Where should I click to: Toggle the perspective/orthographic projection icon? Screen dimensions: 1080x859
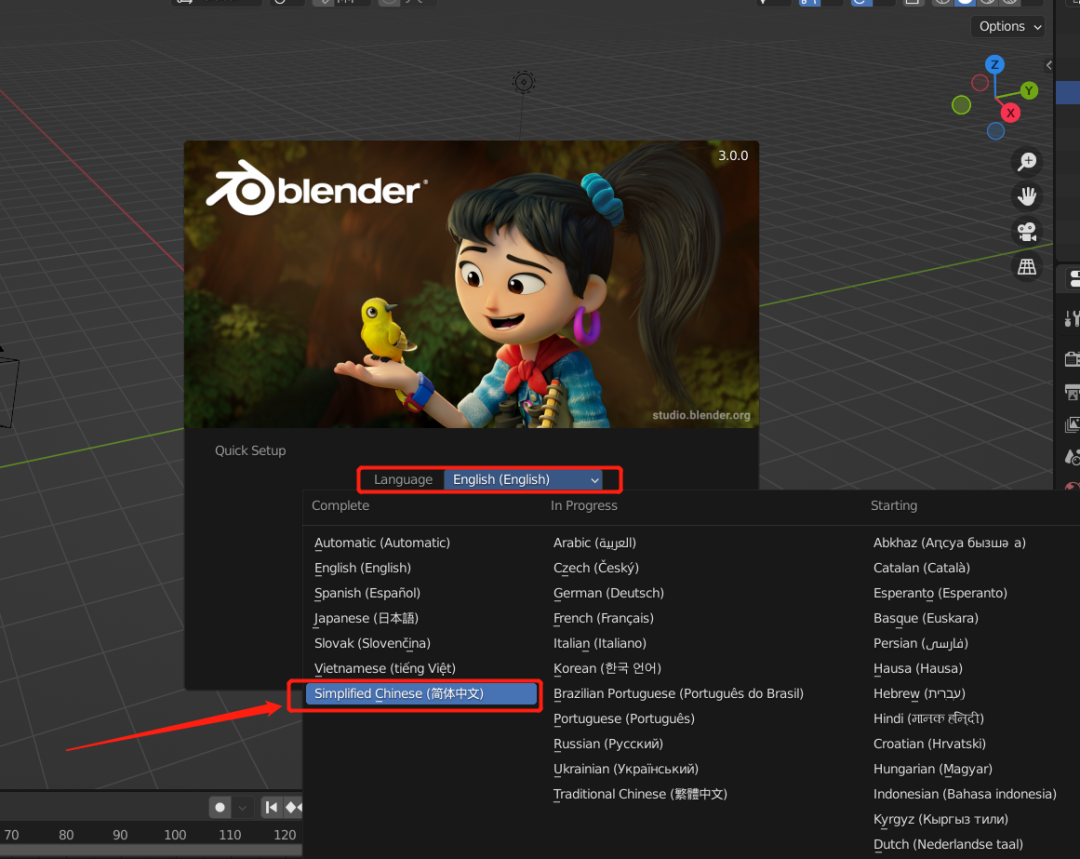1027,266
